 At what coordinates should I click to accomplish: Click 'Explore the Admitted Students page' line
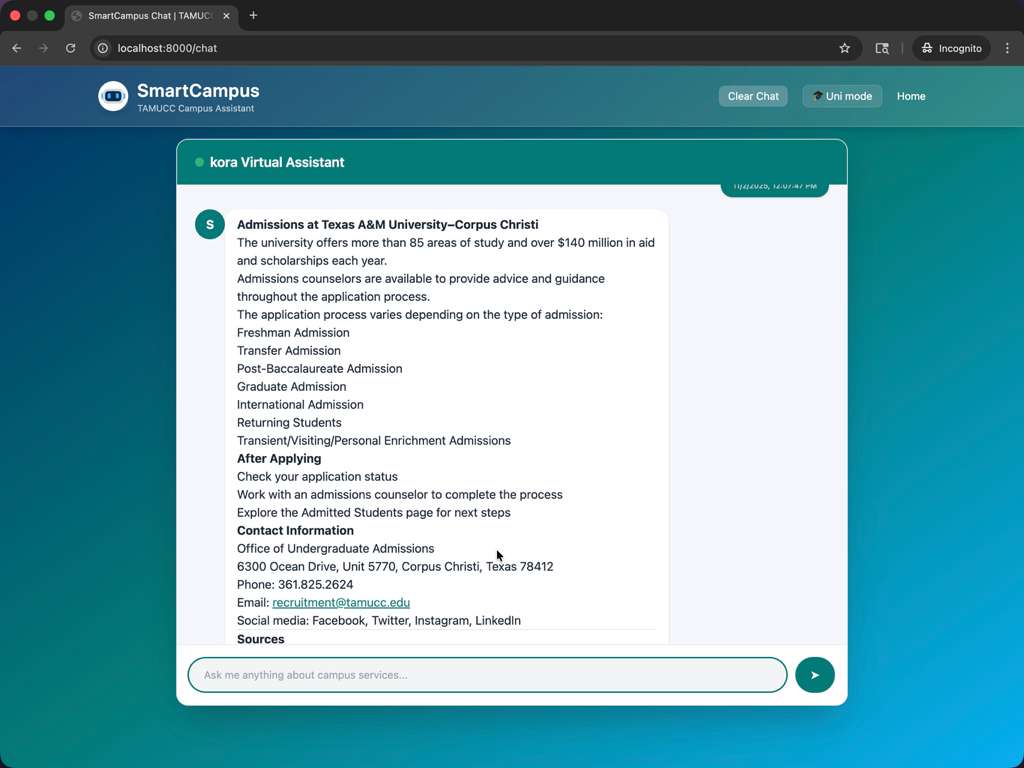click(374, 513)
